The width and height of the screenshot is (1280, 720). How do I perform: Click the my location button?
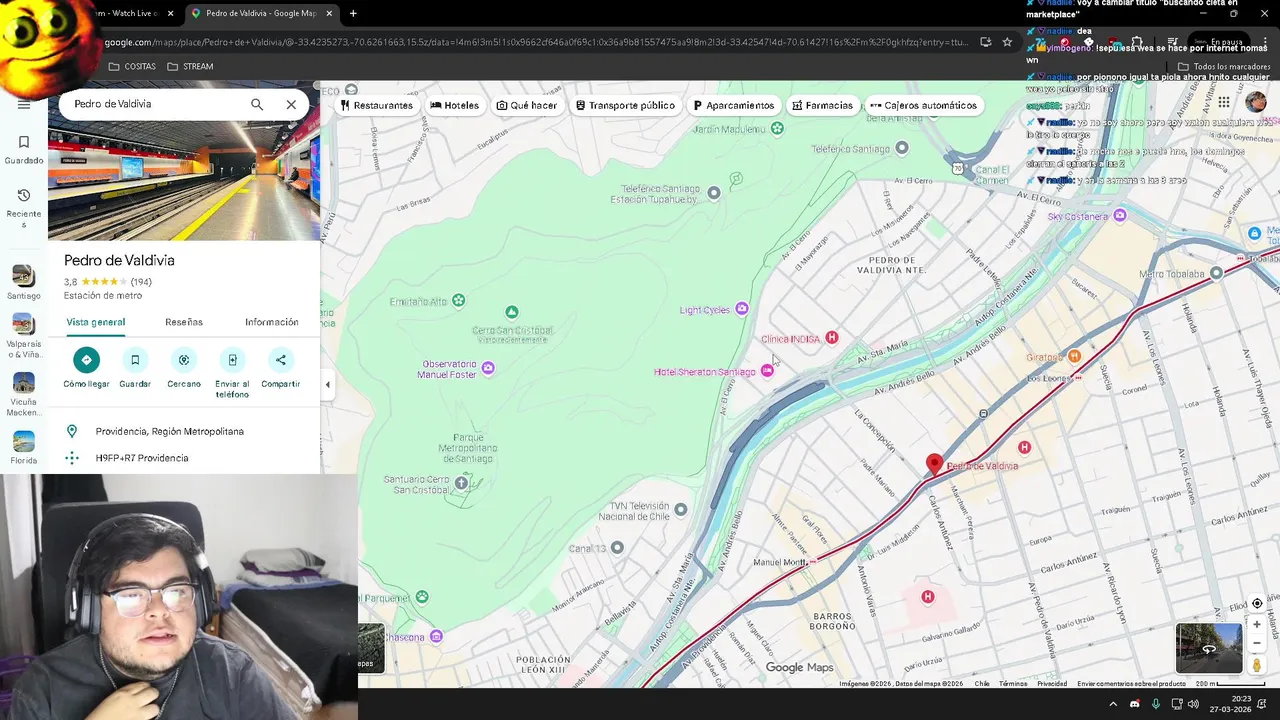(x=1257, y=603)
